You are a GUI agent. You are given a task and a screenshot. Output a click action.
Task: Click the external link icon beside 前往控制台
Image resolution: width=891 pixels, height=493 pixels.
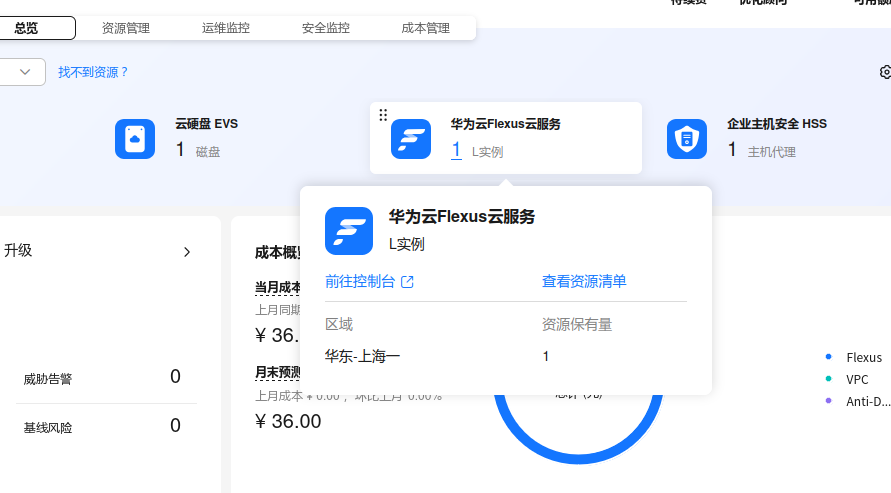click(407, 282)
